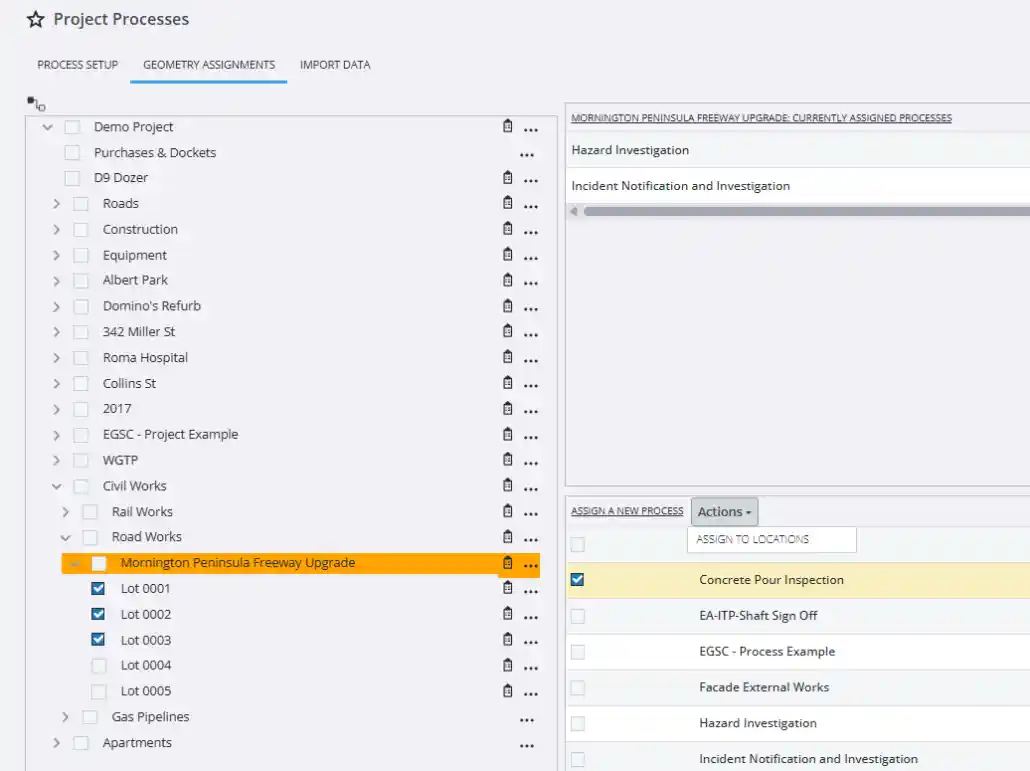Image resolution: width=1030 pixels, height=771 pixels.
Task: Expand the Roads tree node
Action: (x=57, y=203)
